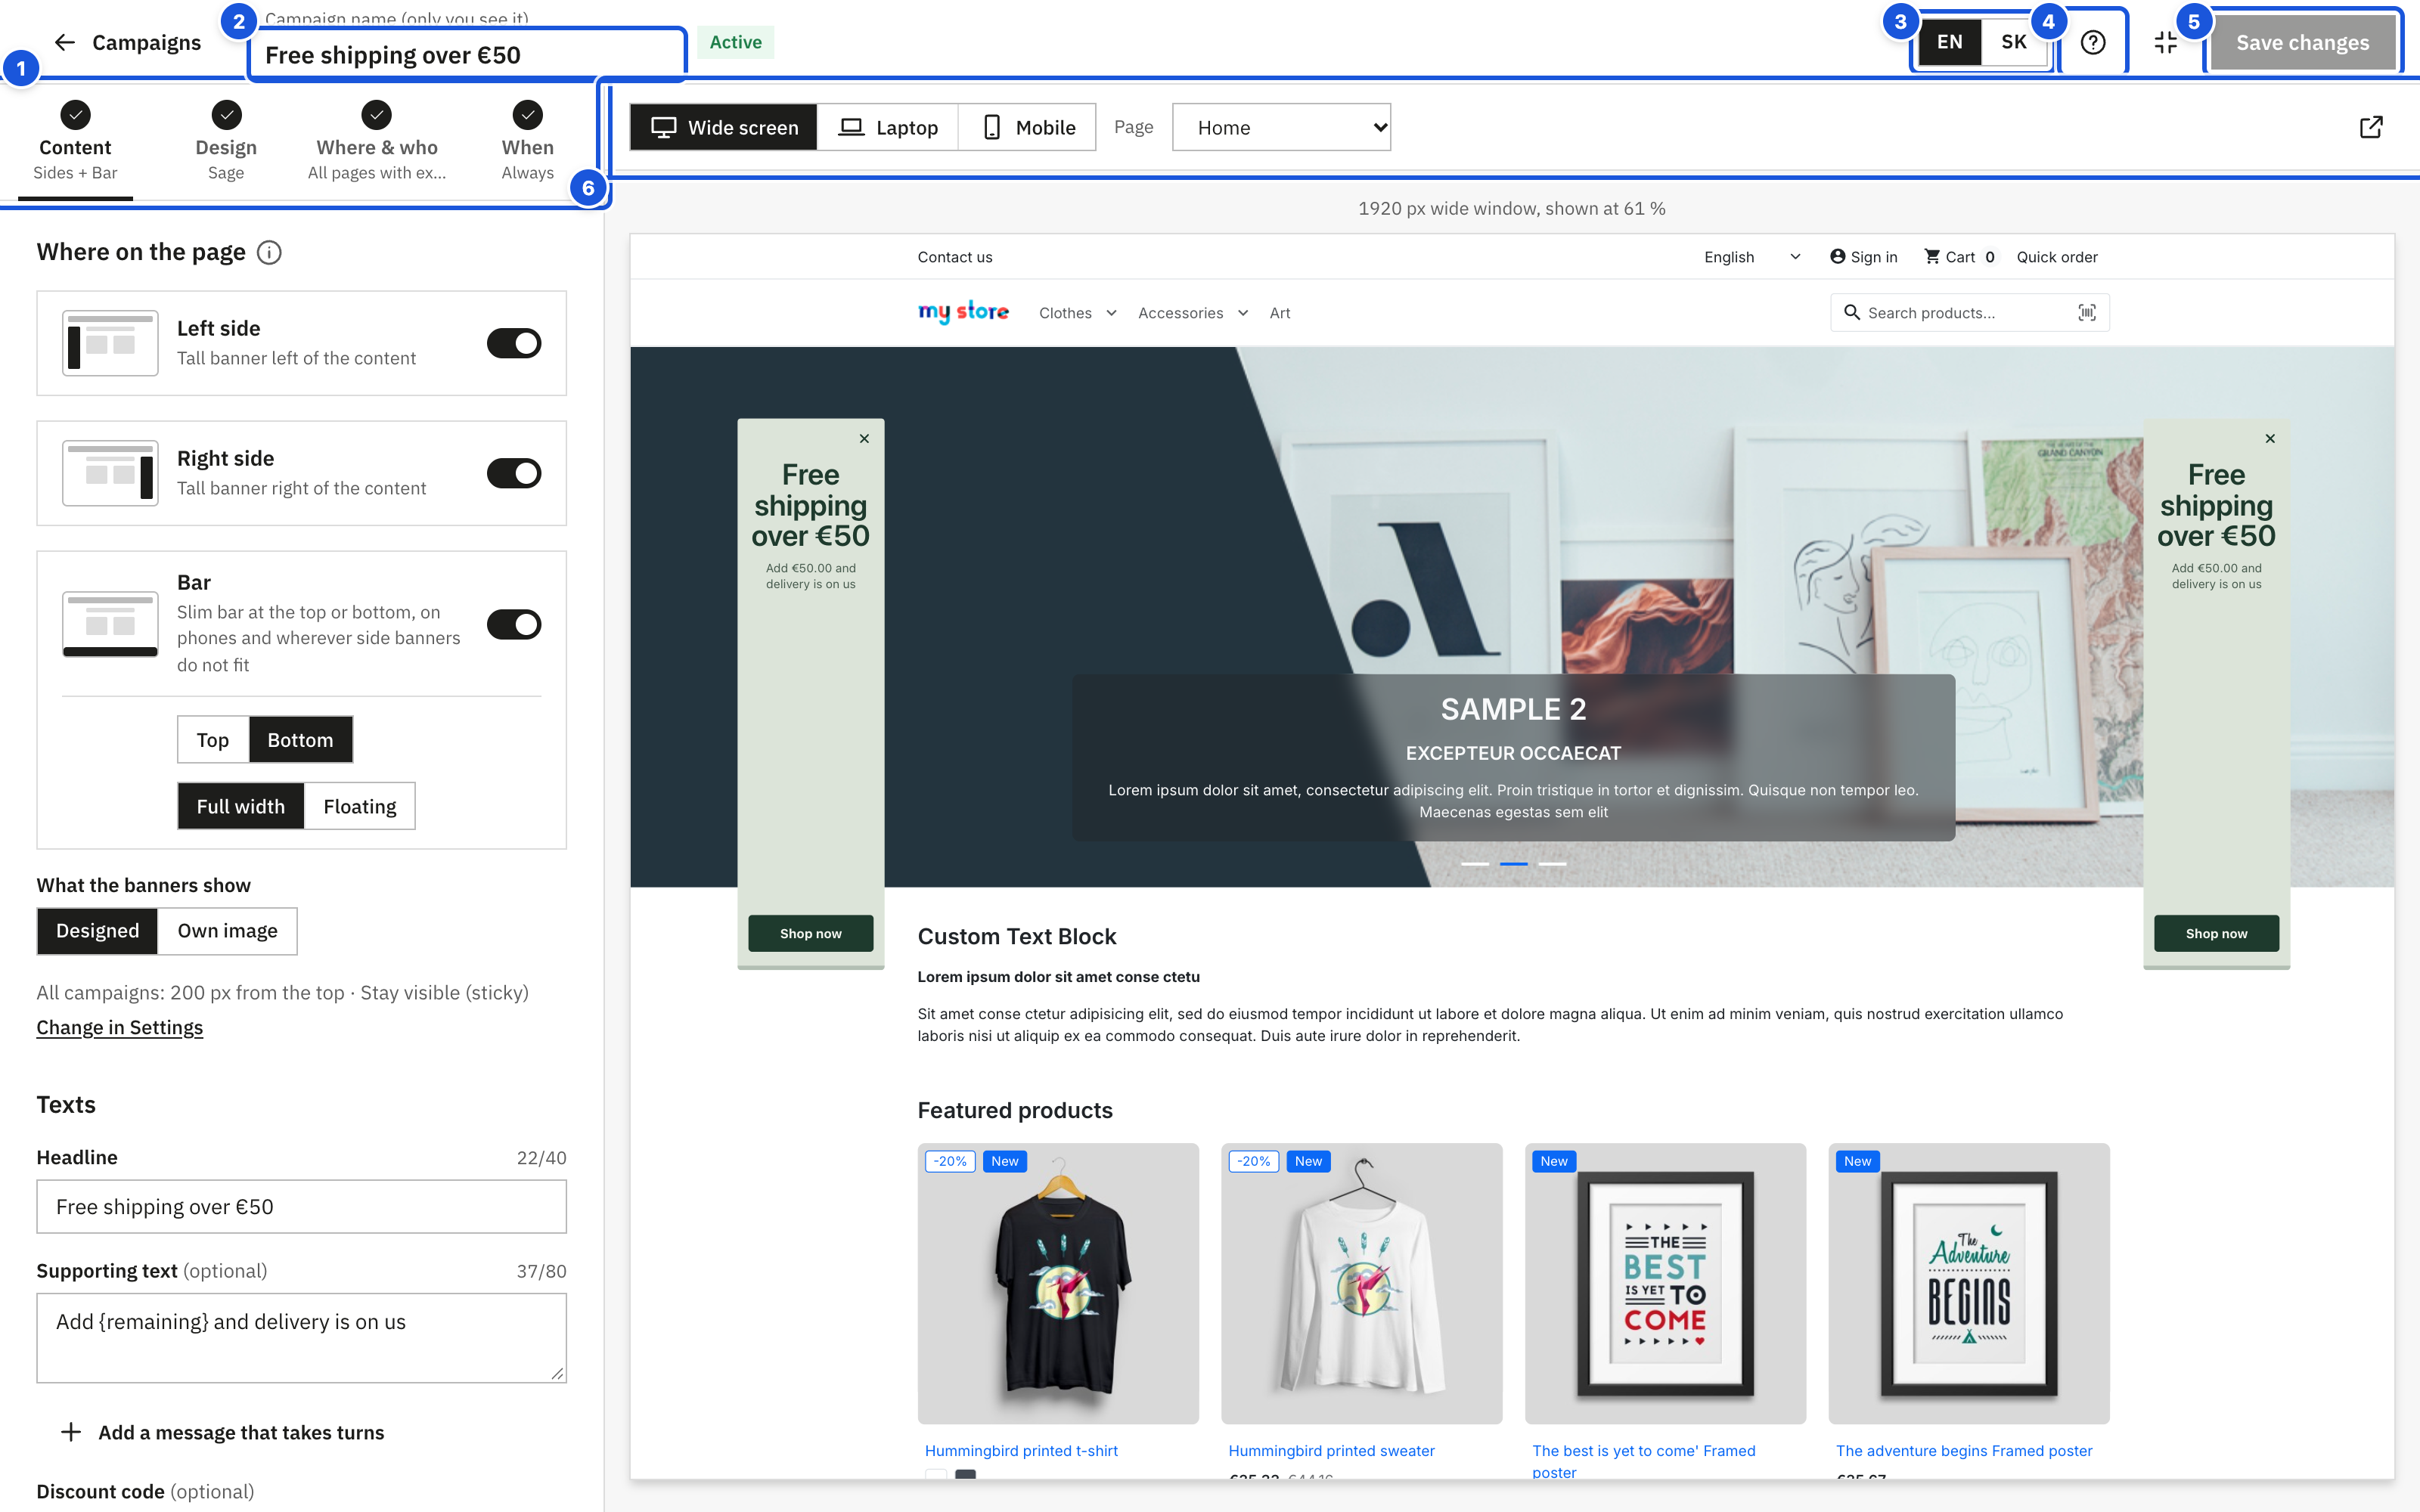Image resolution: width=2420 pixels, height=1512 pixels.
Task: Click the Save changes button
Action: coord(2302,42)
